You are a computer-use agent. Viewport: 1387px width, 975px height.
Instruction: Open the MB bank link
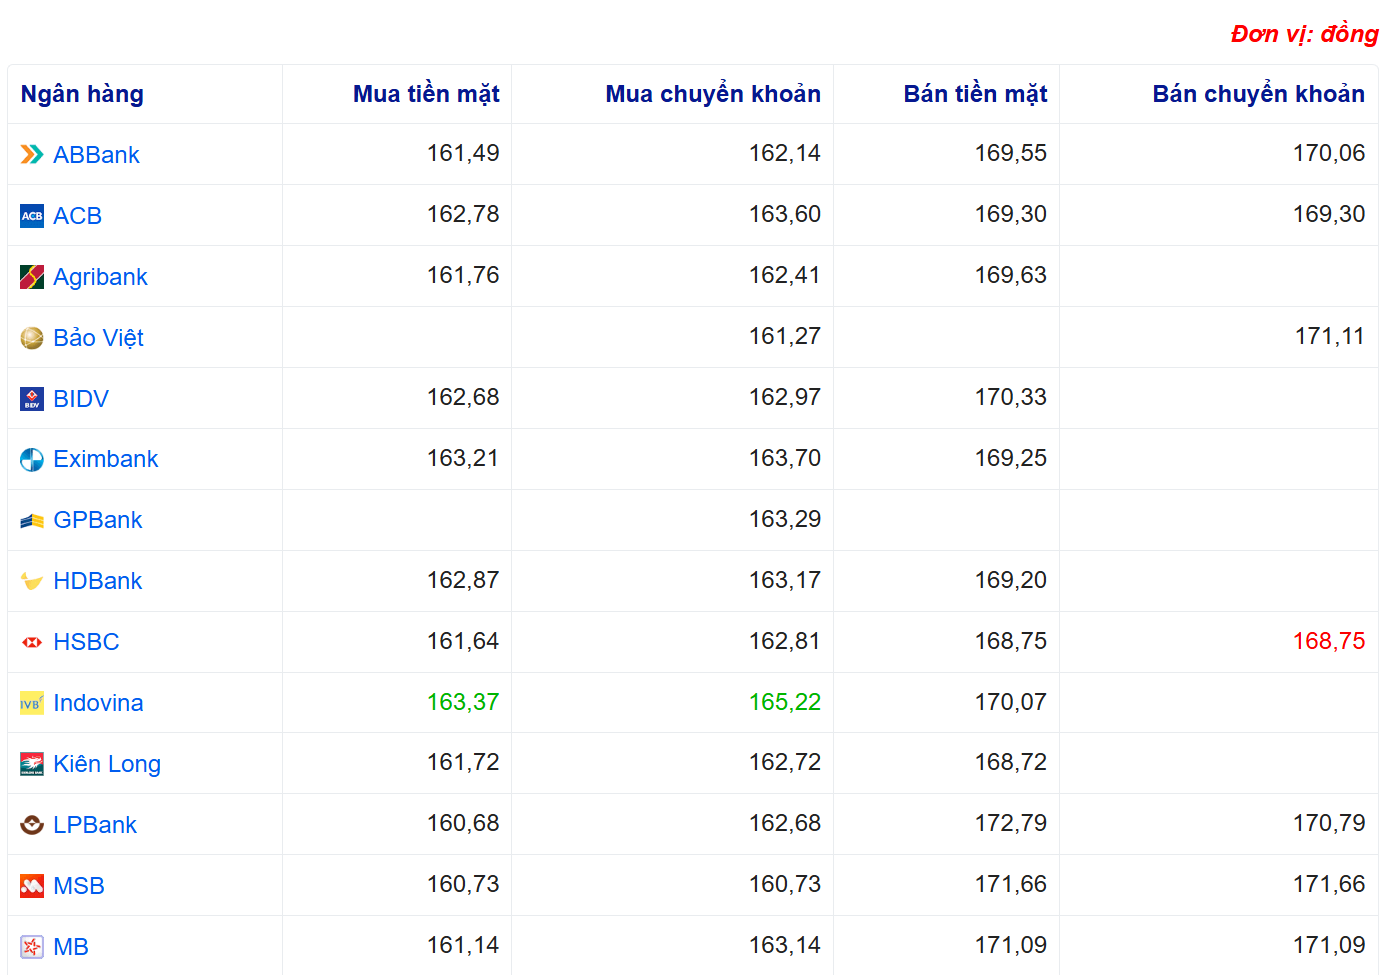point(70,947)
